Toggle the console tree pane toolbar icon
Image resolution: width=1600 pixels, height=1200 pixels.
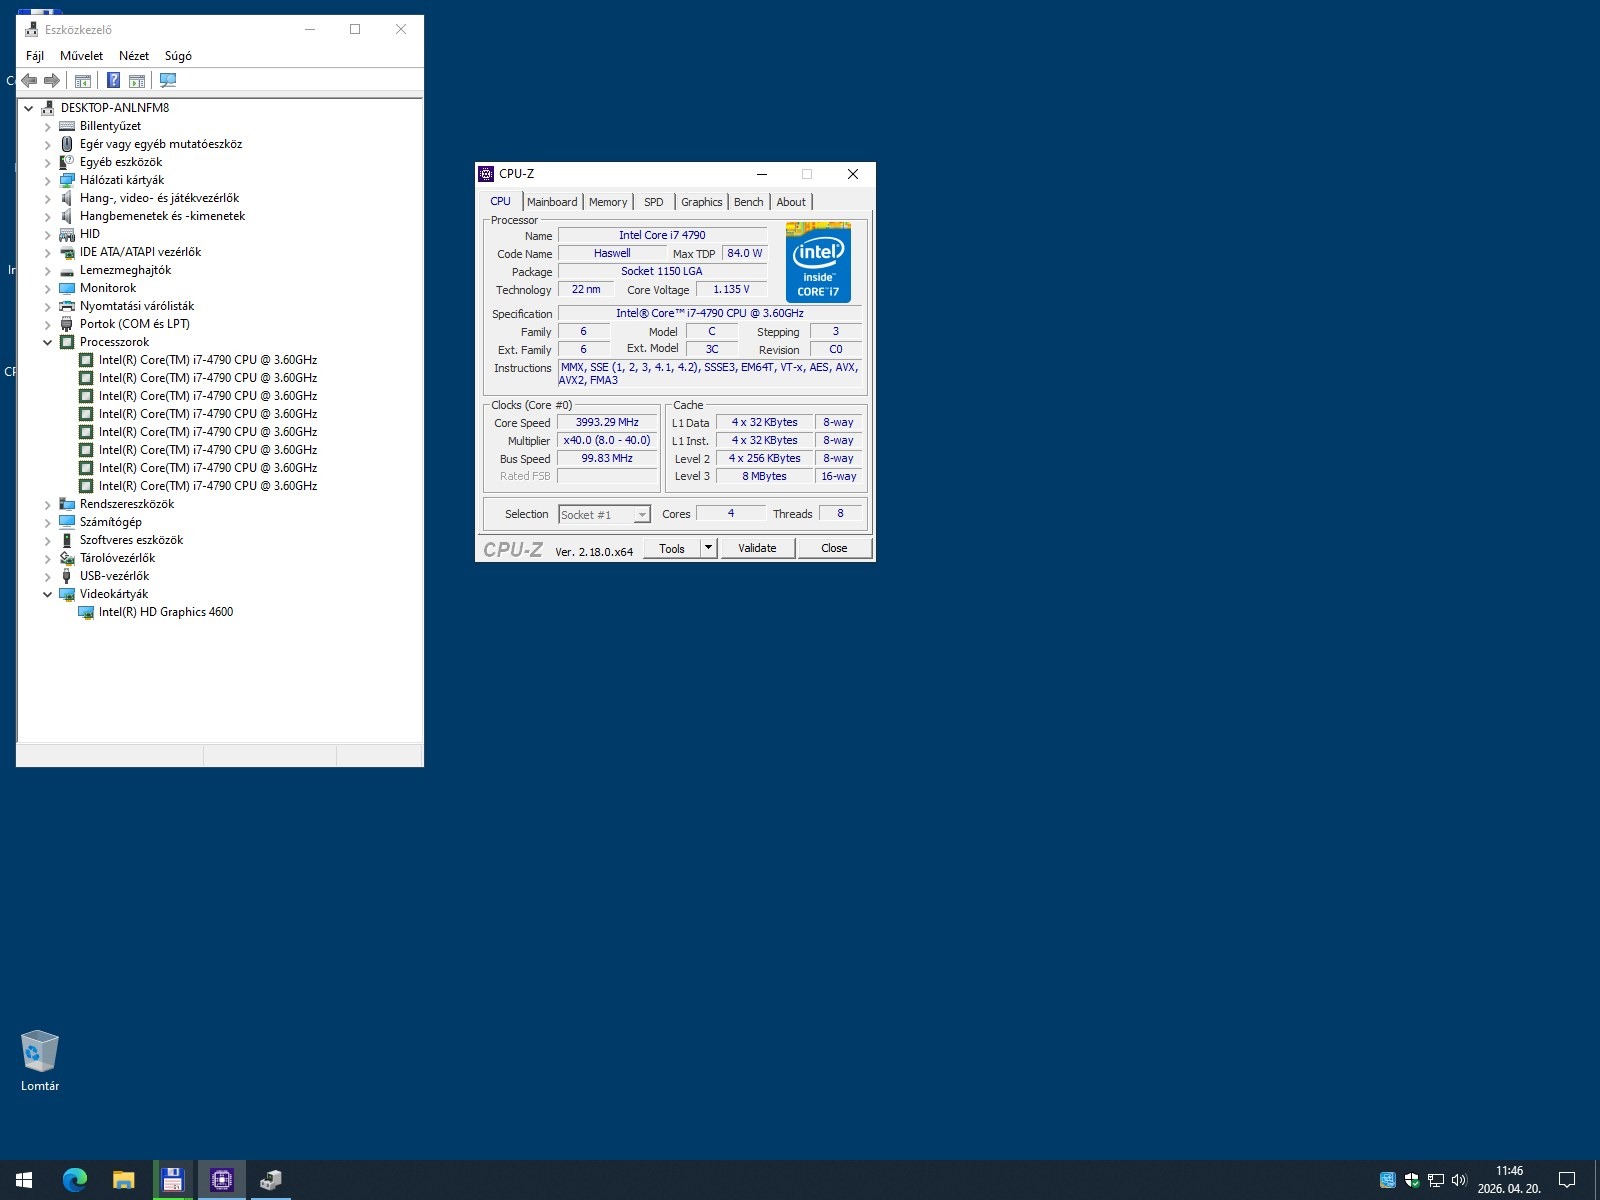coord(83,80)
